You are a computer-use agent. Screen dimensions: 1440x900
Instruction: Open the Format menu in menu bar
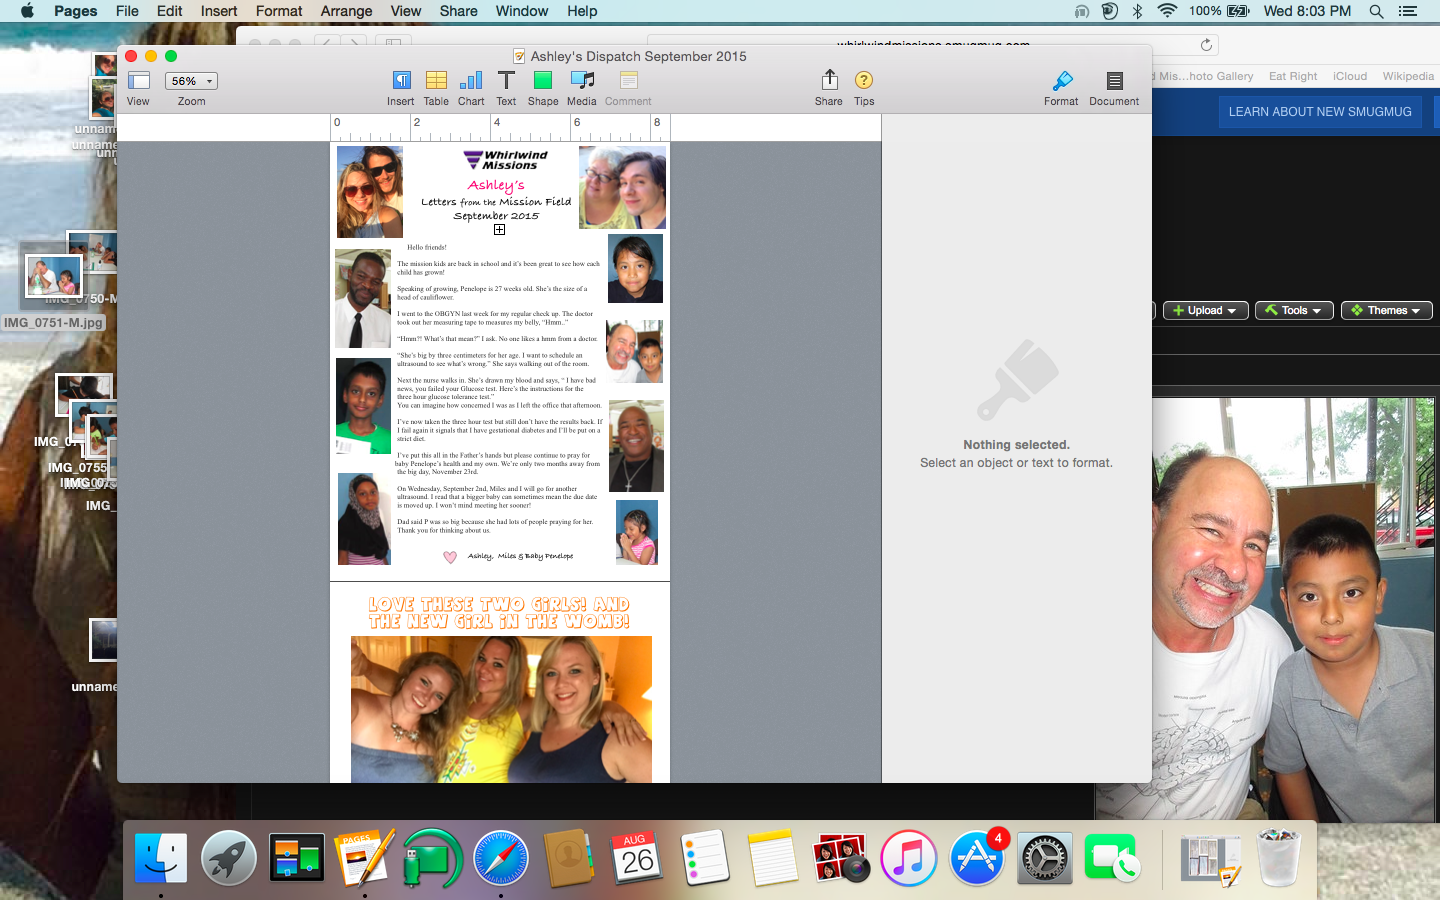[x=279, y=11]
